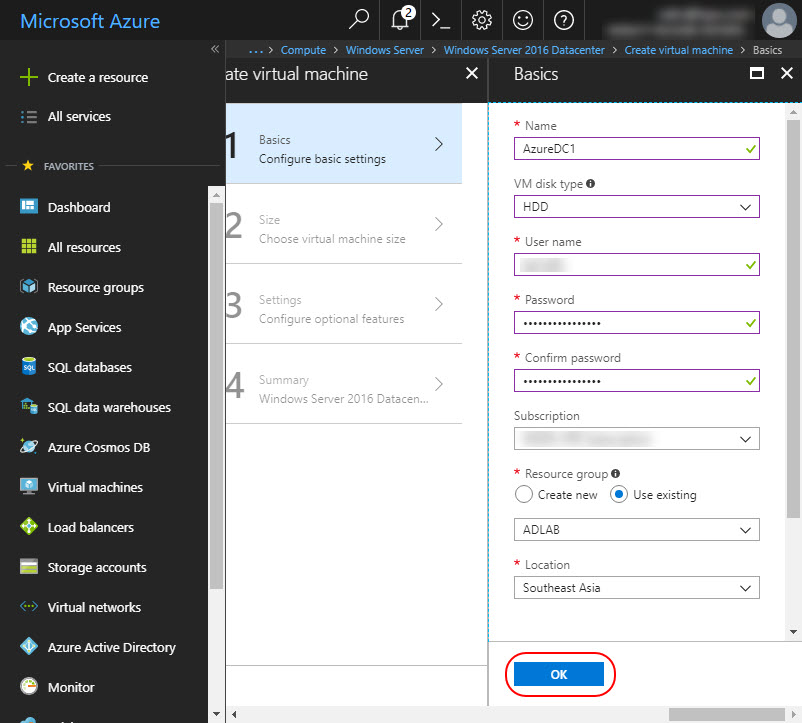Go to Windows Server 2016 Datacenter breadcrumb
This screenshot has width=802, height=723.
tap(524, 50)
